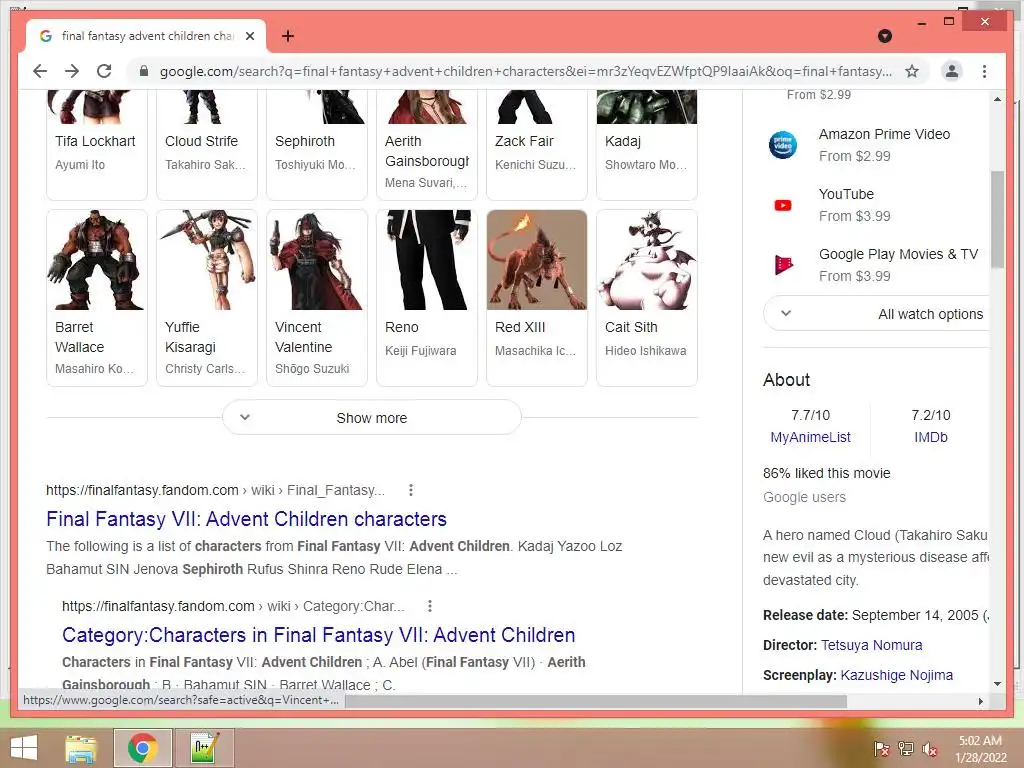Viewport: 1024px width, 768px height.
Task: Select the Red XIII character card
Action: (537, 298)
